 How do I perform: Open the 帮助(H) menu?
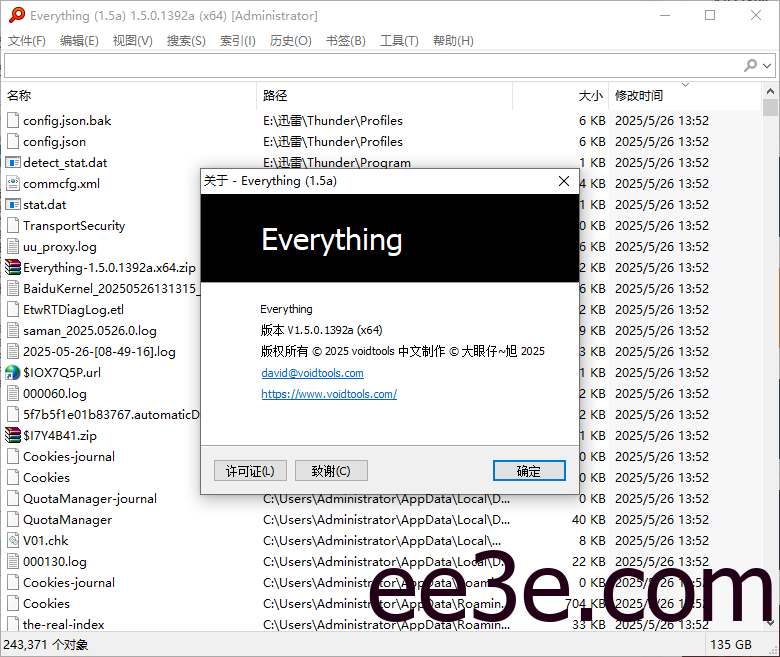pyautogui.click(x=453, y=41)
